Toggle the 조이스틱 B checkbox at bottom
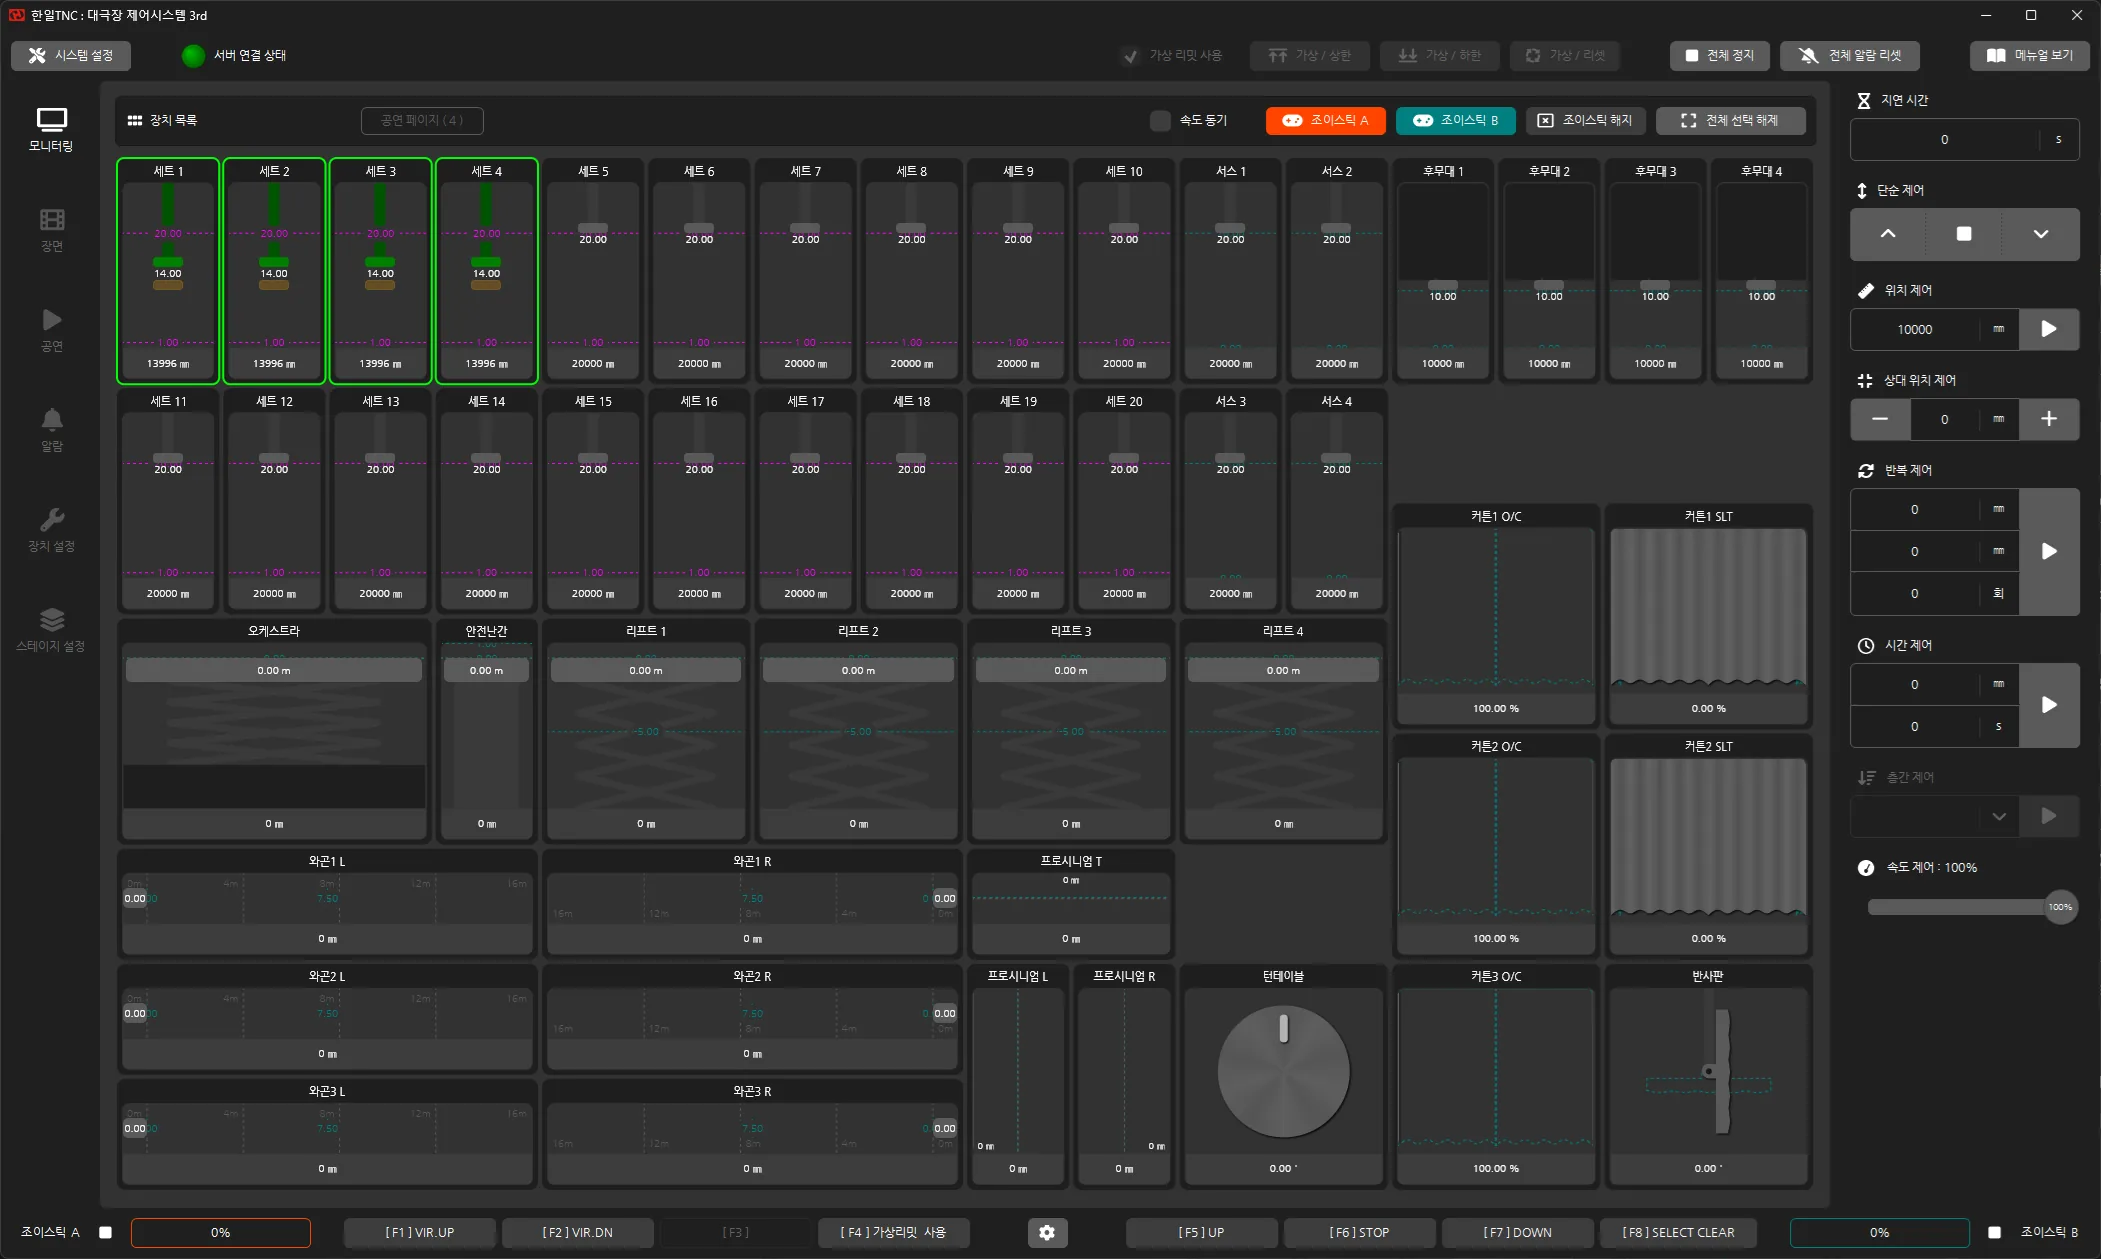 pos(1994,1233)
